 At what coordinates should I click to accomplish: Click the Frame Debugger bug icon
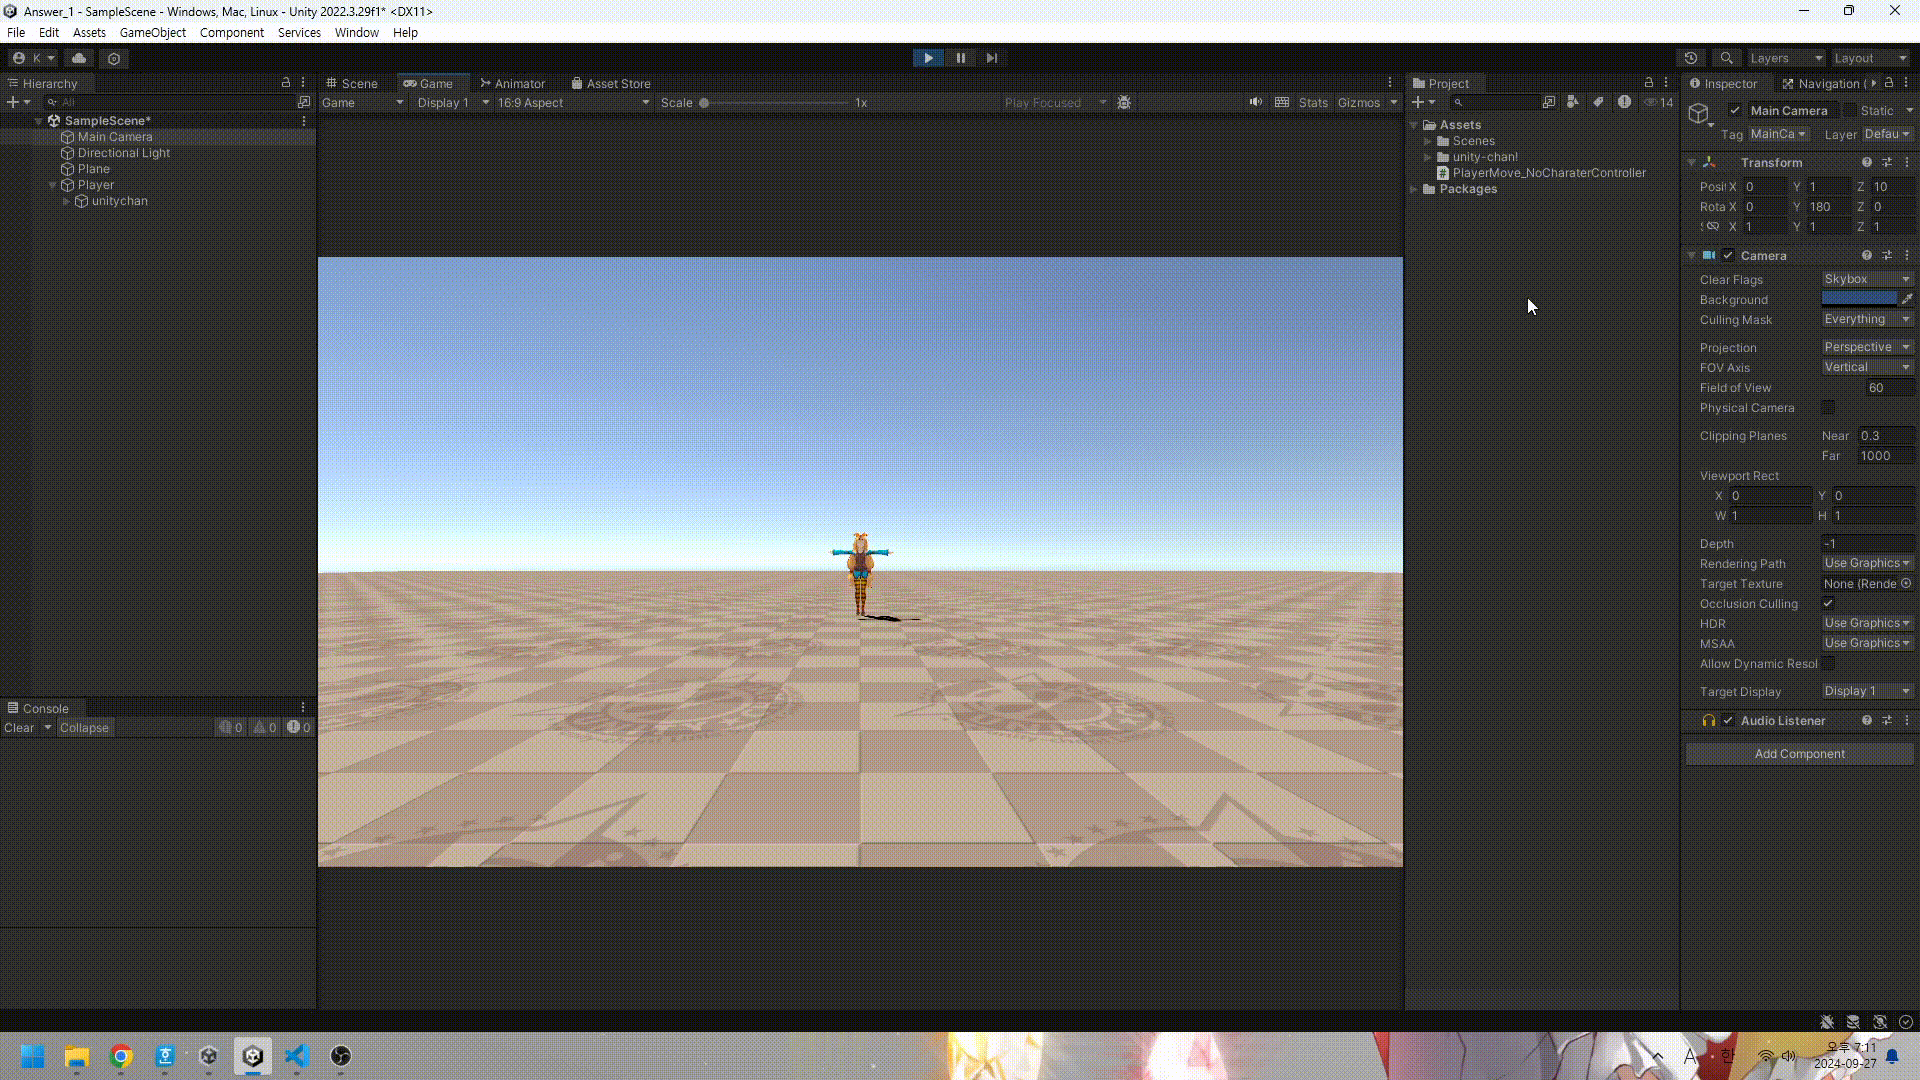tap(1124, 102)
